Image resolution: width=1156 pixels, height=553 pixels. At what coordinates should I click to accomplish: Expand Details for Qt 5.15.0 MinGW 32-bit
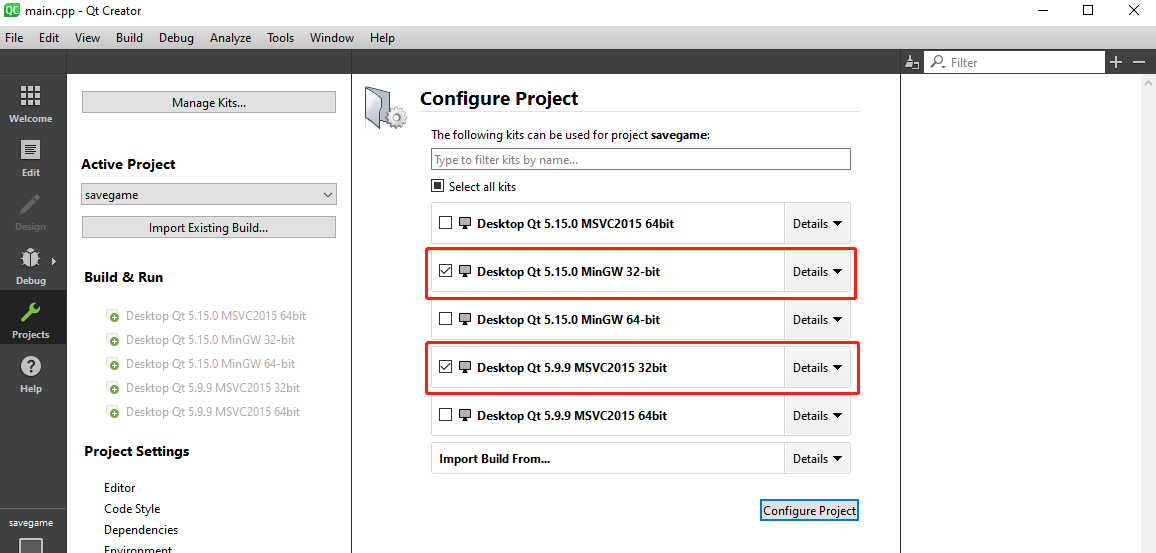[x=817, y=271]
